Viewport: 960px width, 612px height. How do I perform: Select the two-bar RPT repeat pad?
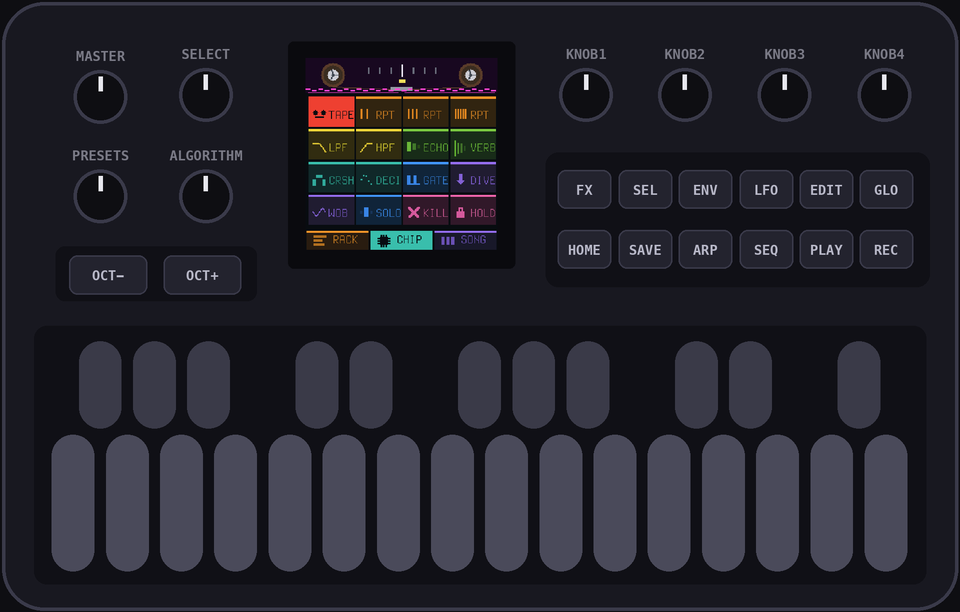(378, 112)
